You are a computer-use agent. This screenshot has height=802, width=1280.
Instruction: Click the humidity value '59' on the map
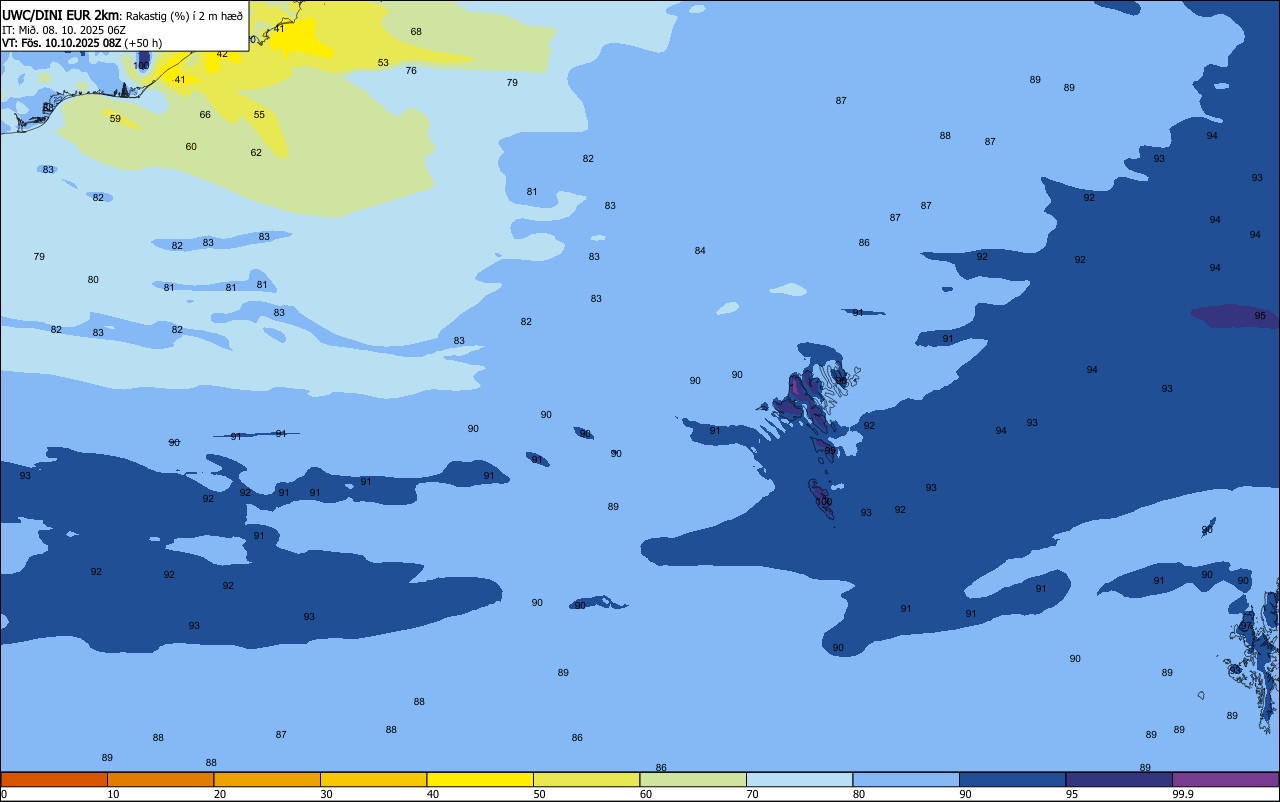[x=115, y=119]
